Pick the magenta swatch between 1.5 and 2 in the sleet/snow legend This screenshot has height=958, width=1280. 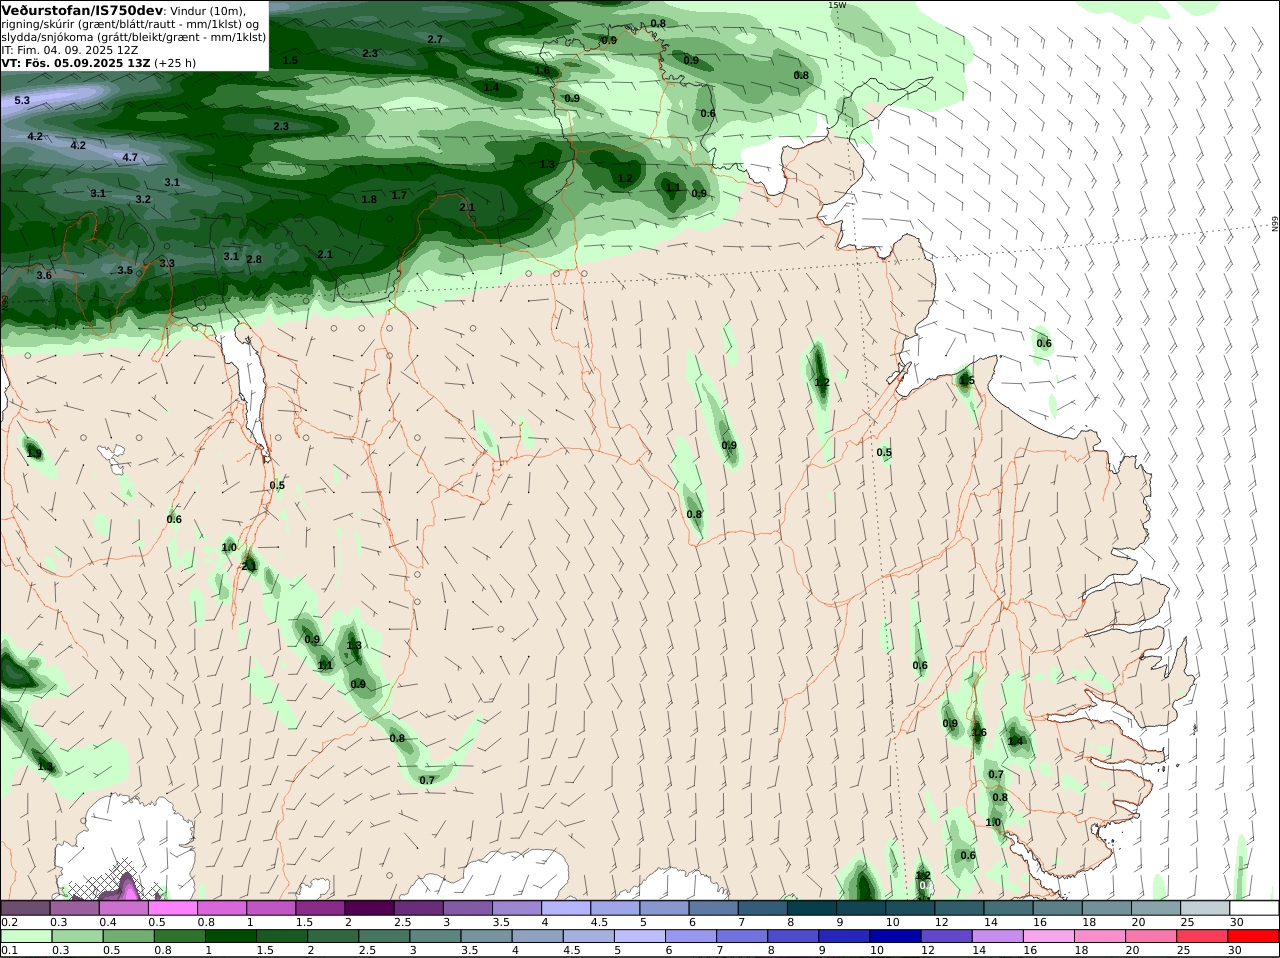pyautogui.click(x=321, y=907)
